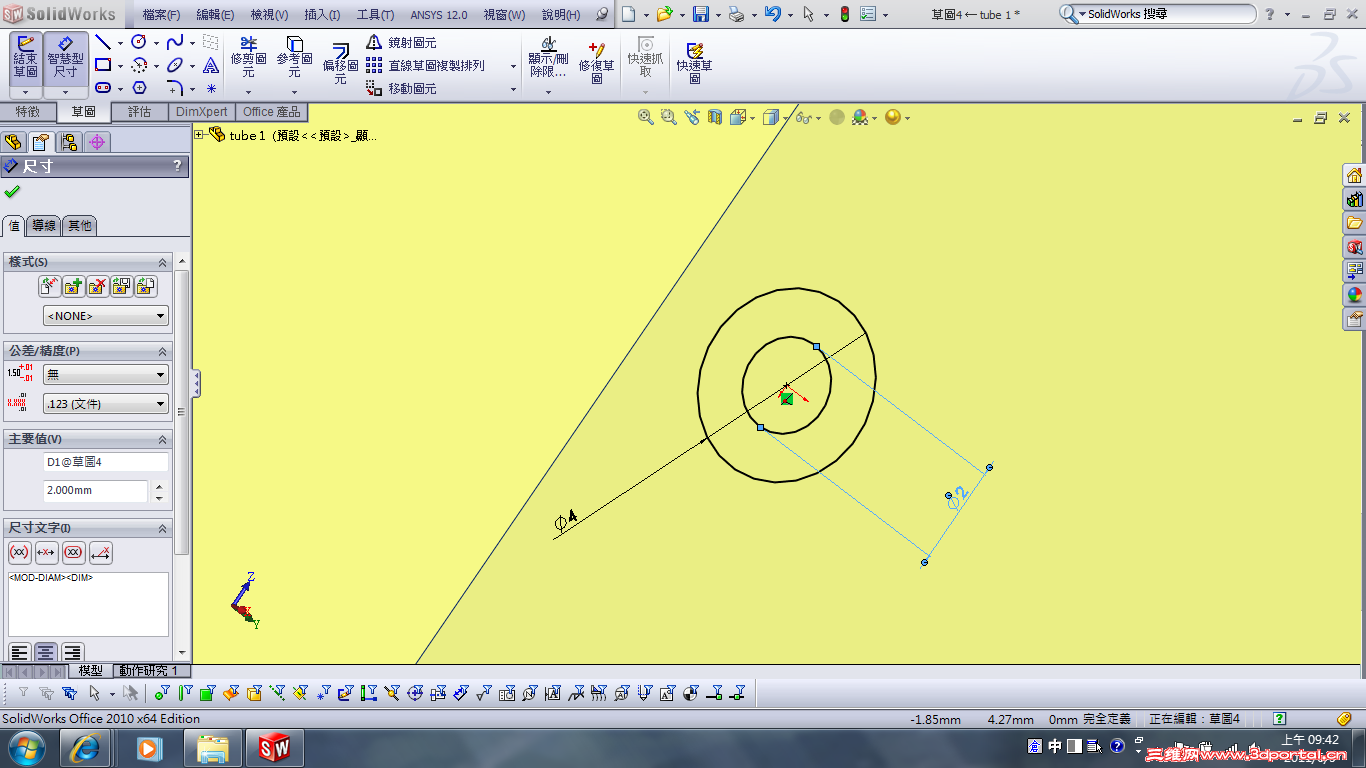Open Windows Start menu

(26, 748)
